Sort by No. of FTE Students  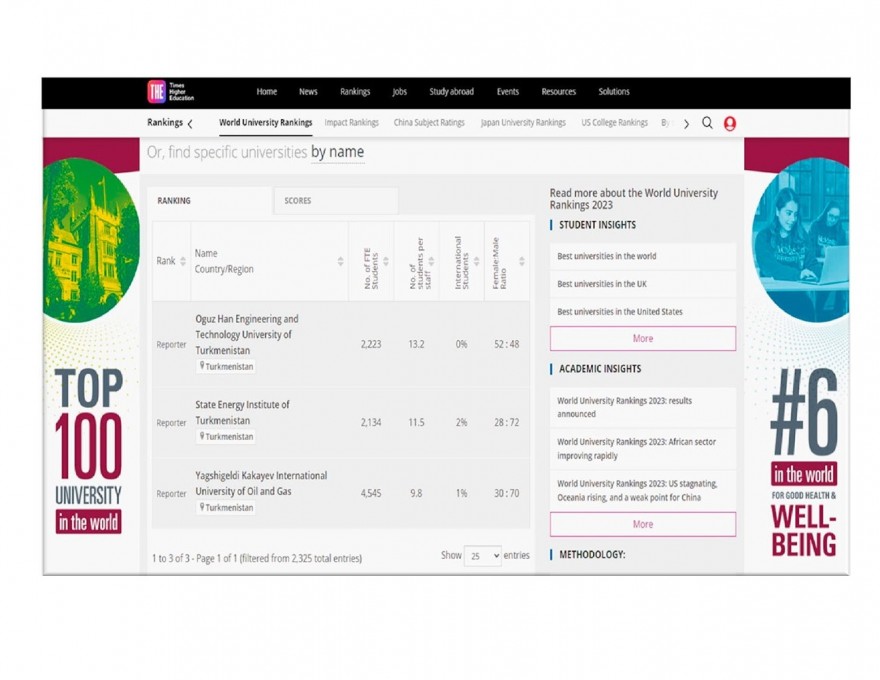(x=386, y=261)
